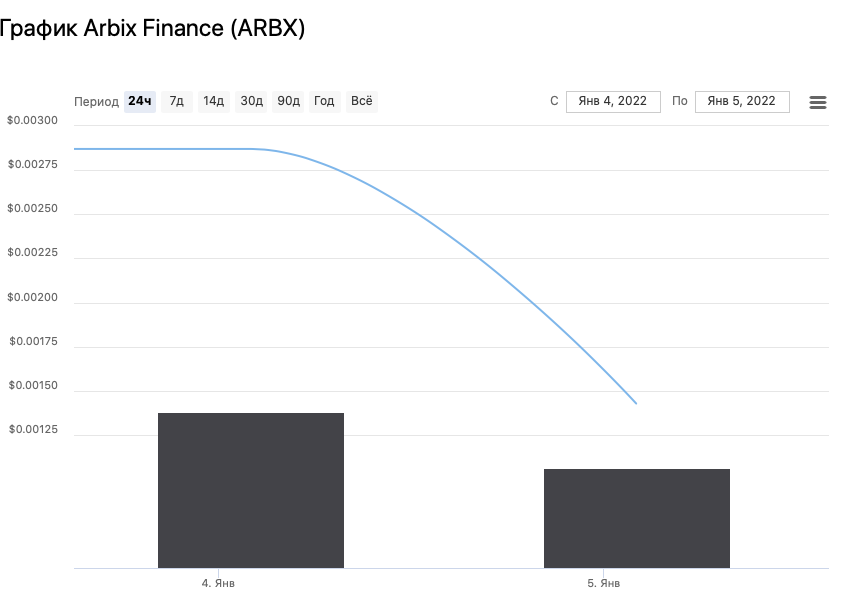Show the Год (year) period

324,101
